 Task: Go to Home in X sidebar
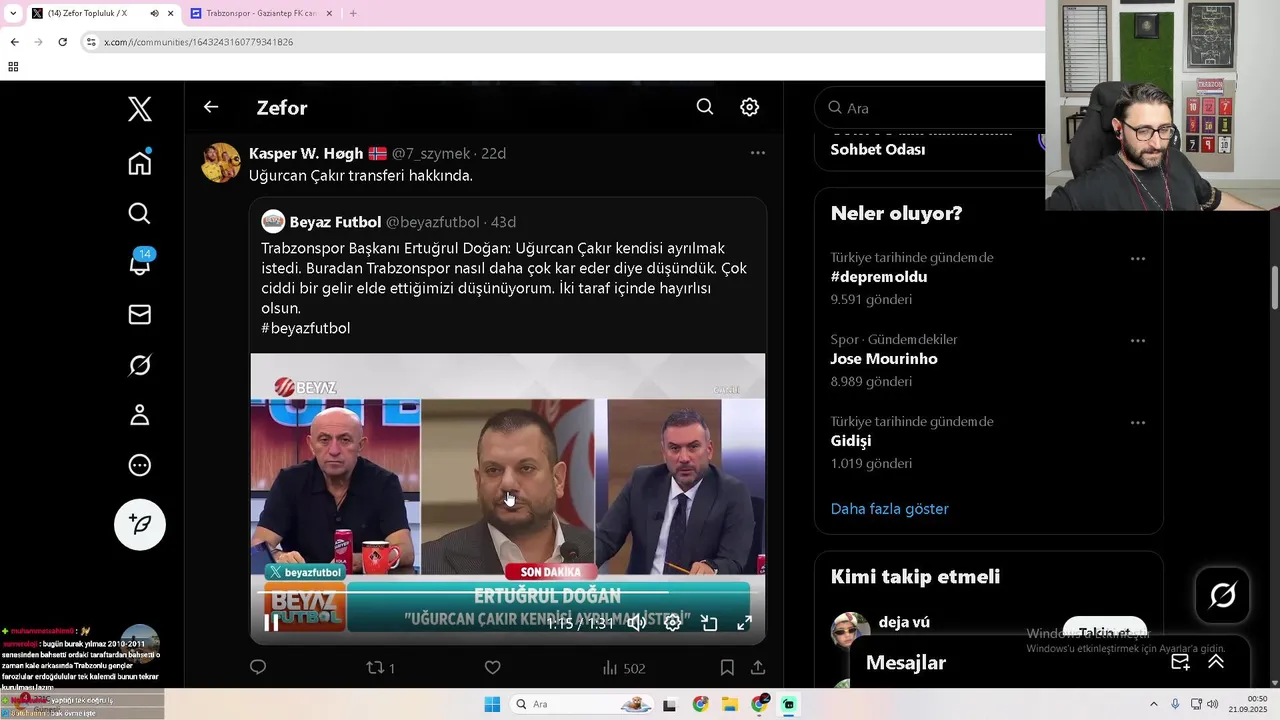140,163
